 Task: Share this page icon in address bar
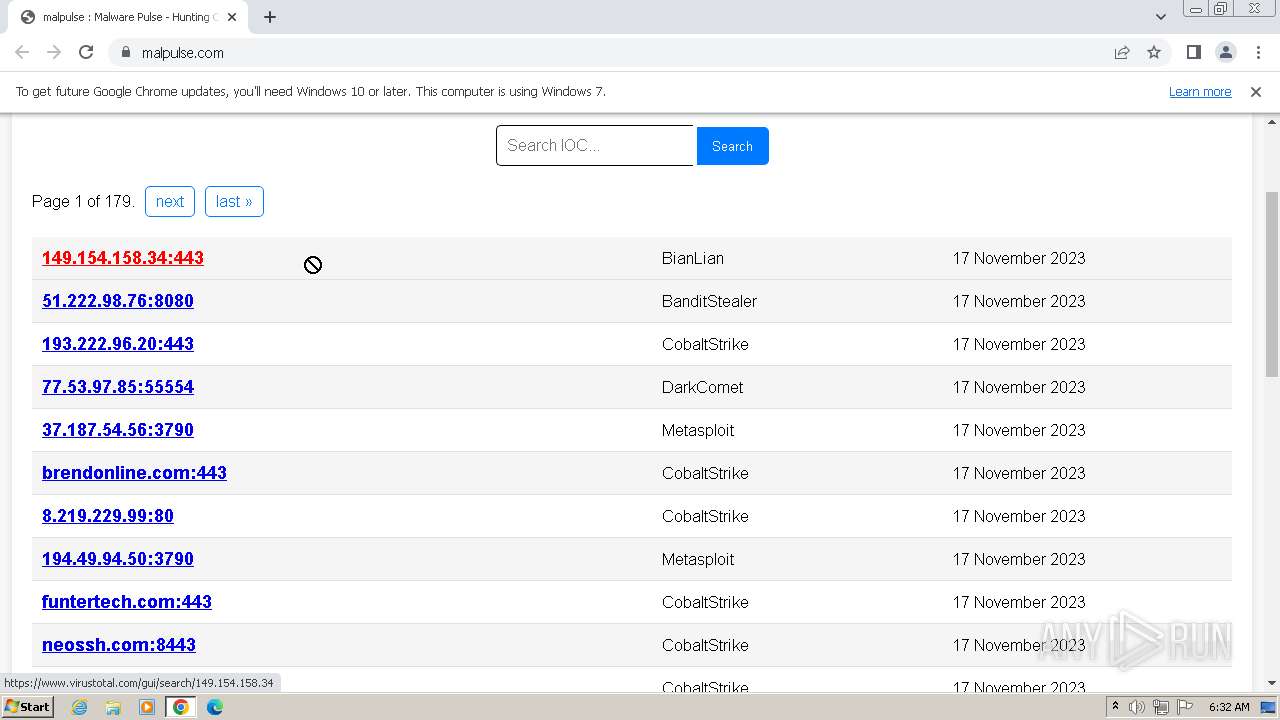point(1122,52)
